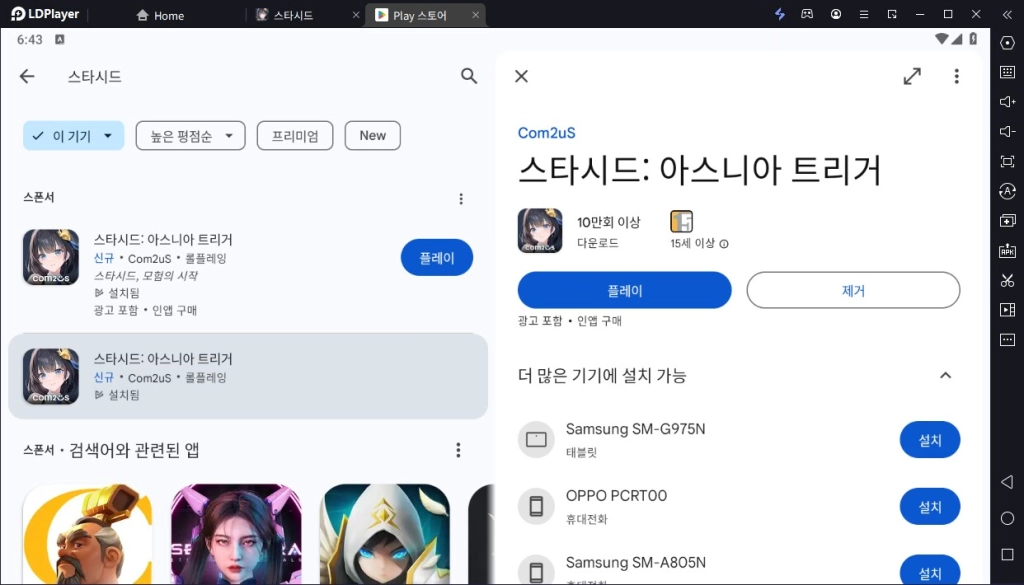Close the Play 스토어 tab
Screen dimensions: 1024x585
tap(475, 15)
